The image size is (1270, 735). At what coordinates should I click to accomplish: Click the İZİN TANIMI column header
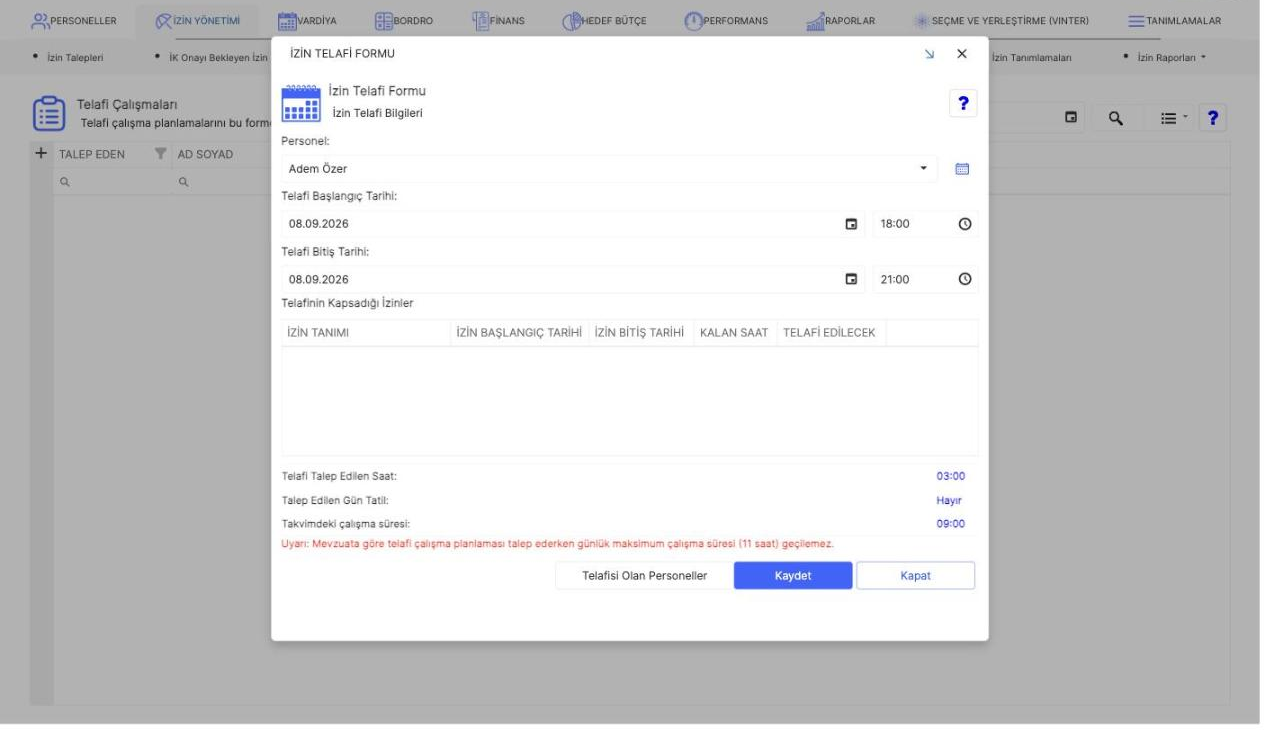(366, 333)
